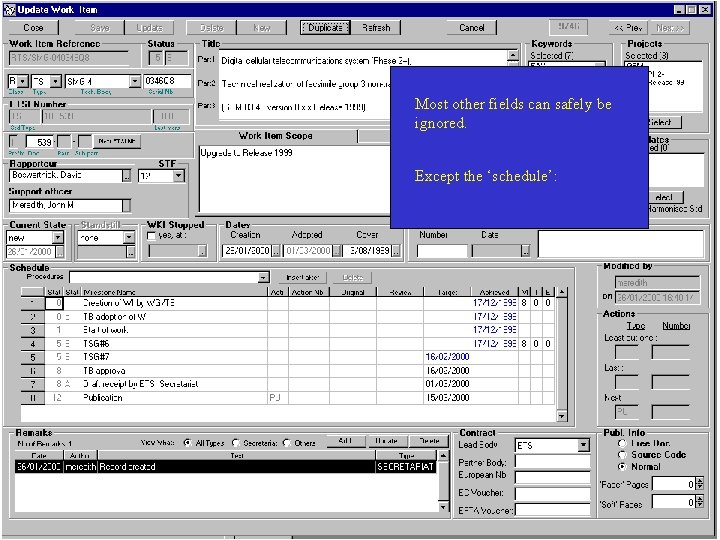The height and width of the screenshot is (540, 720).
Task: Click the Type column header in Actions
Action: [636, 326]
